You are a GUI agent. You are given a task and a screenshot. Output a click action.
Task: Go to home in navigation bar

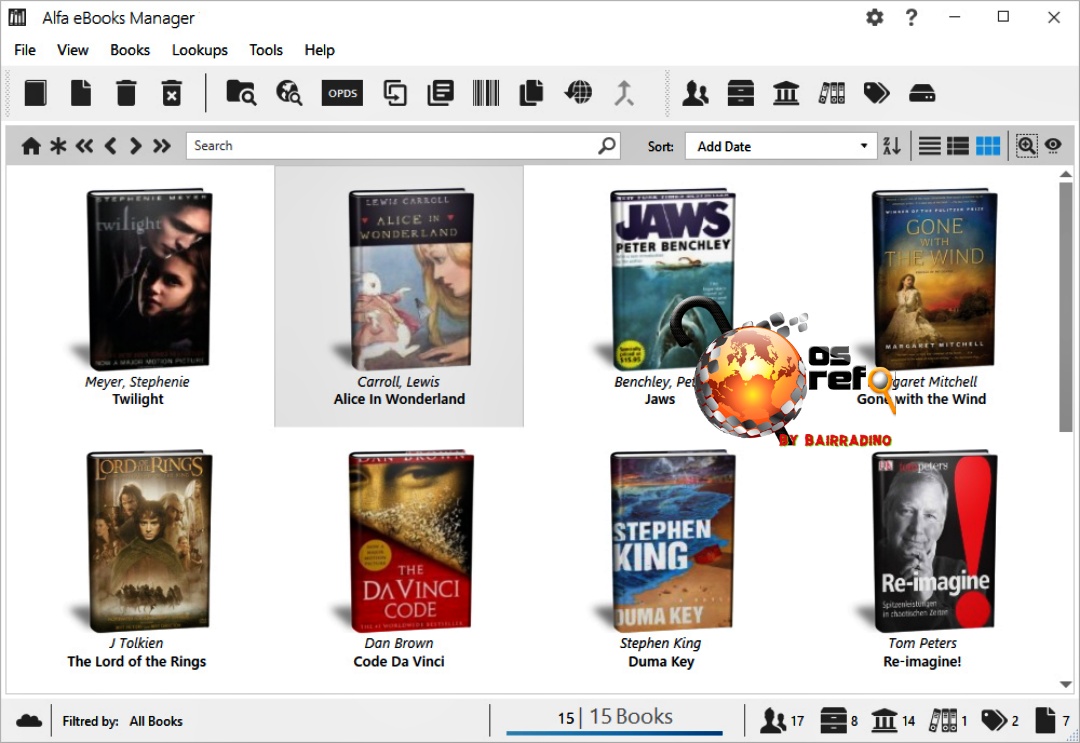tap(31, 146)
